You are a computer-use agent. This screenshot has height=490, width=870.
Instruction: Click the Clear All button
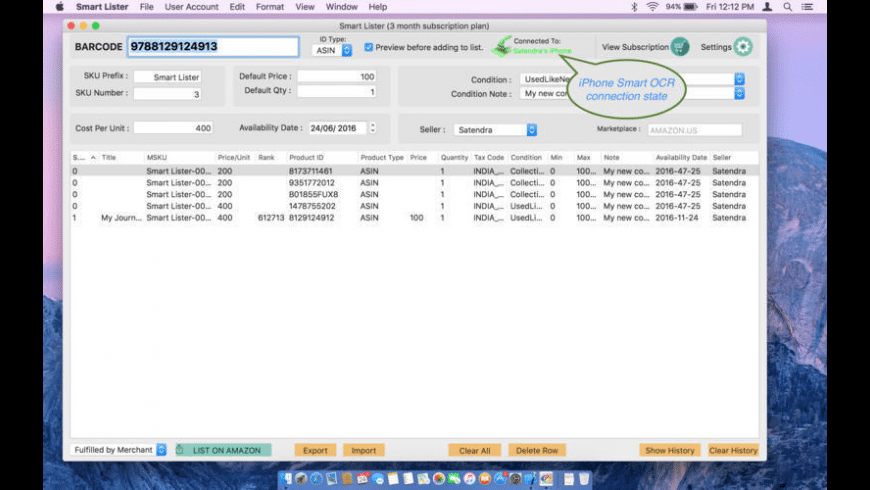[x=475, y=450]
